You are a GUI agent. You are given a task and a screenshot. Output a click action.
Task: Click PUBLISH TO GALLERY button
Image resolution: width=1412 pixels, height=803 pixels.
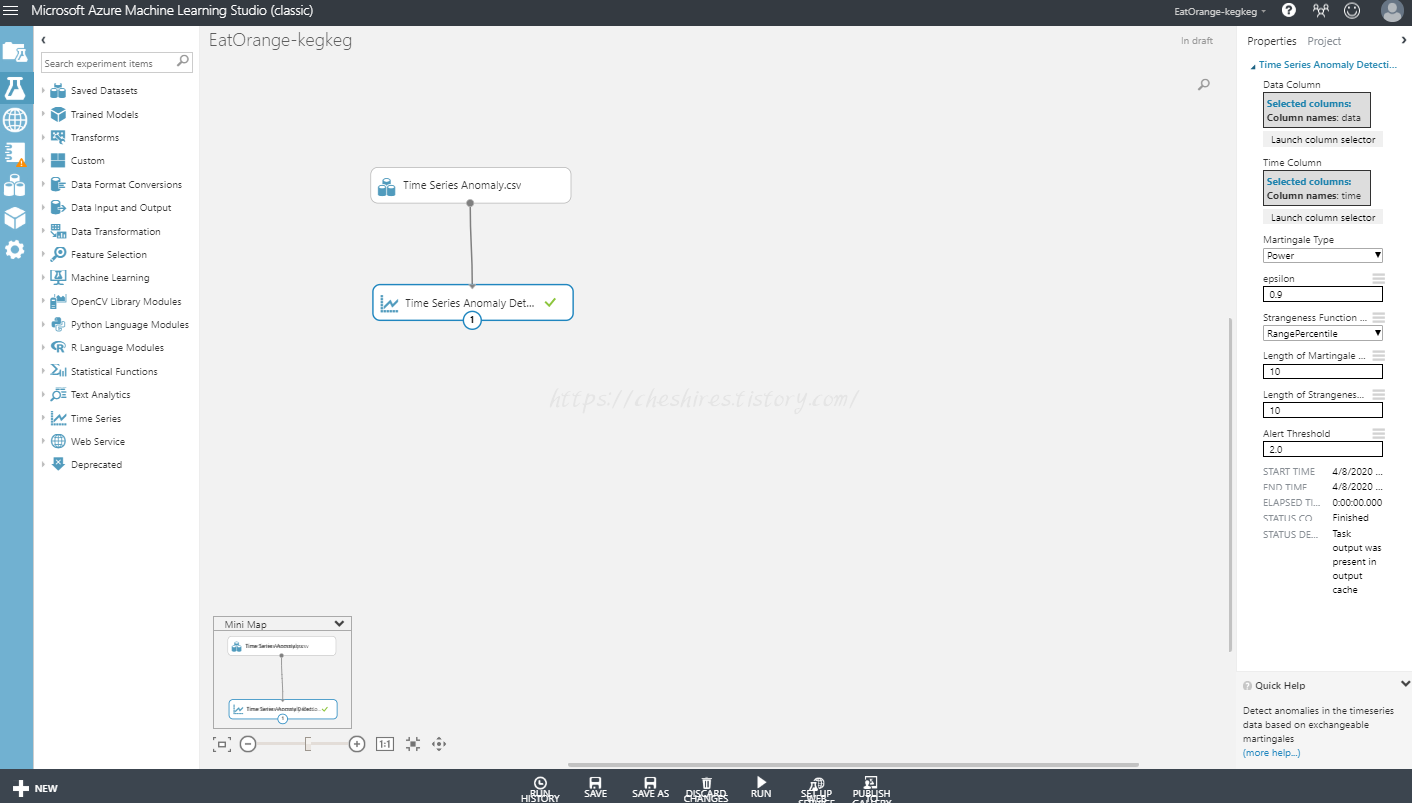871,789
